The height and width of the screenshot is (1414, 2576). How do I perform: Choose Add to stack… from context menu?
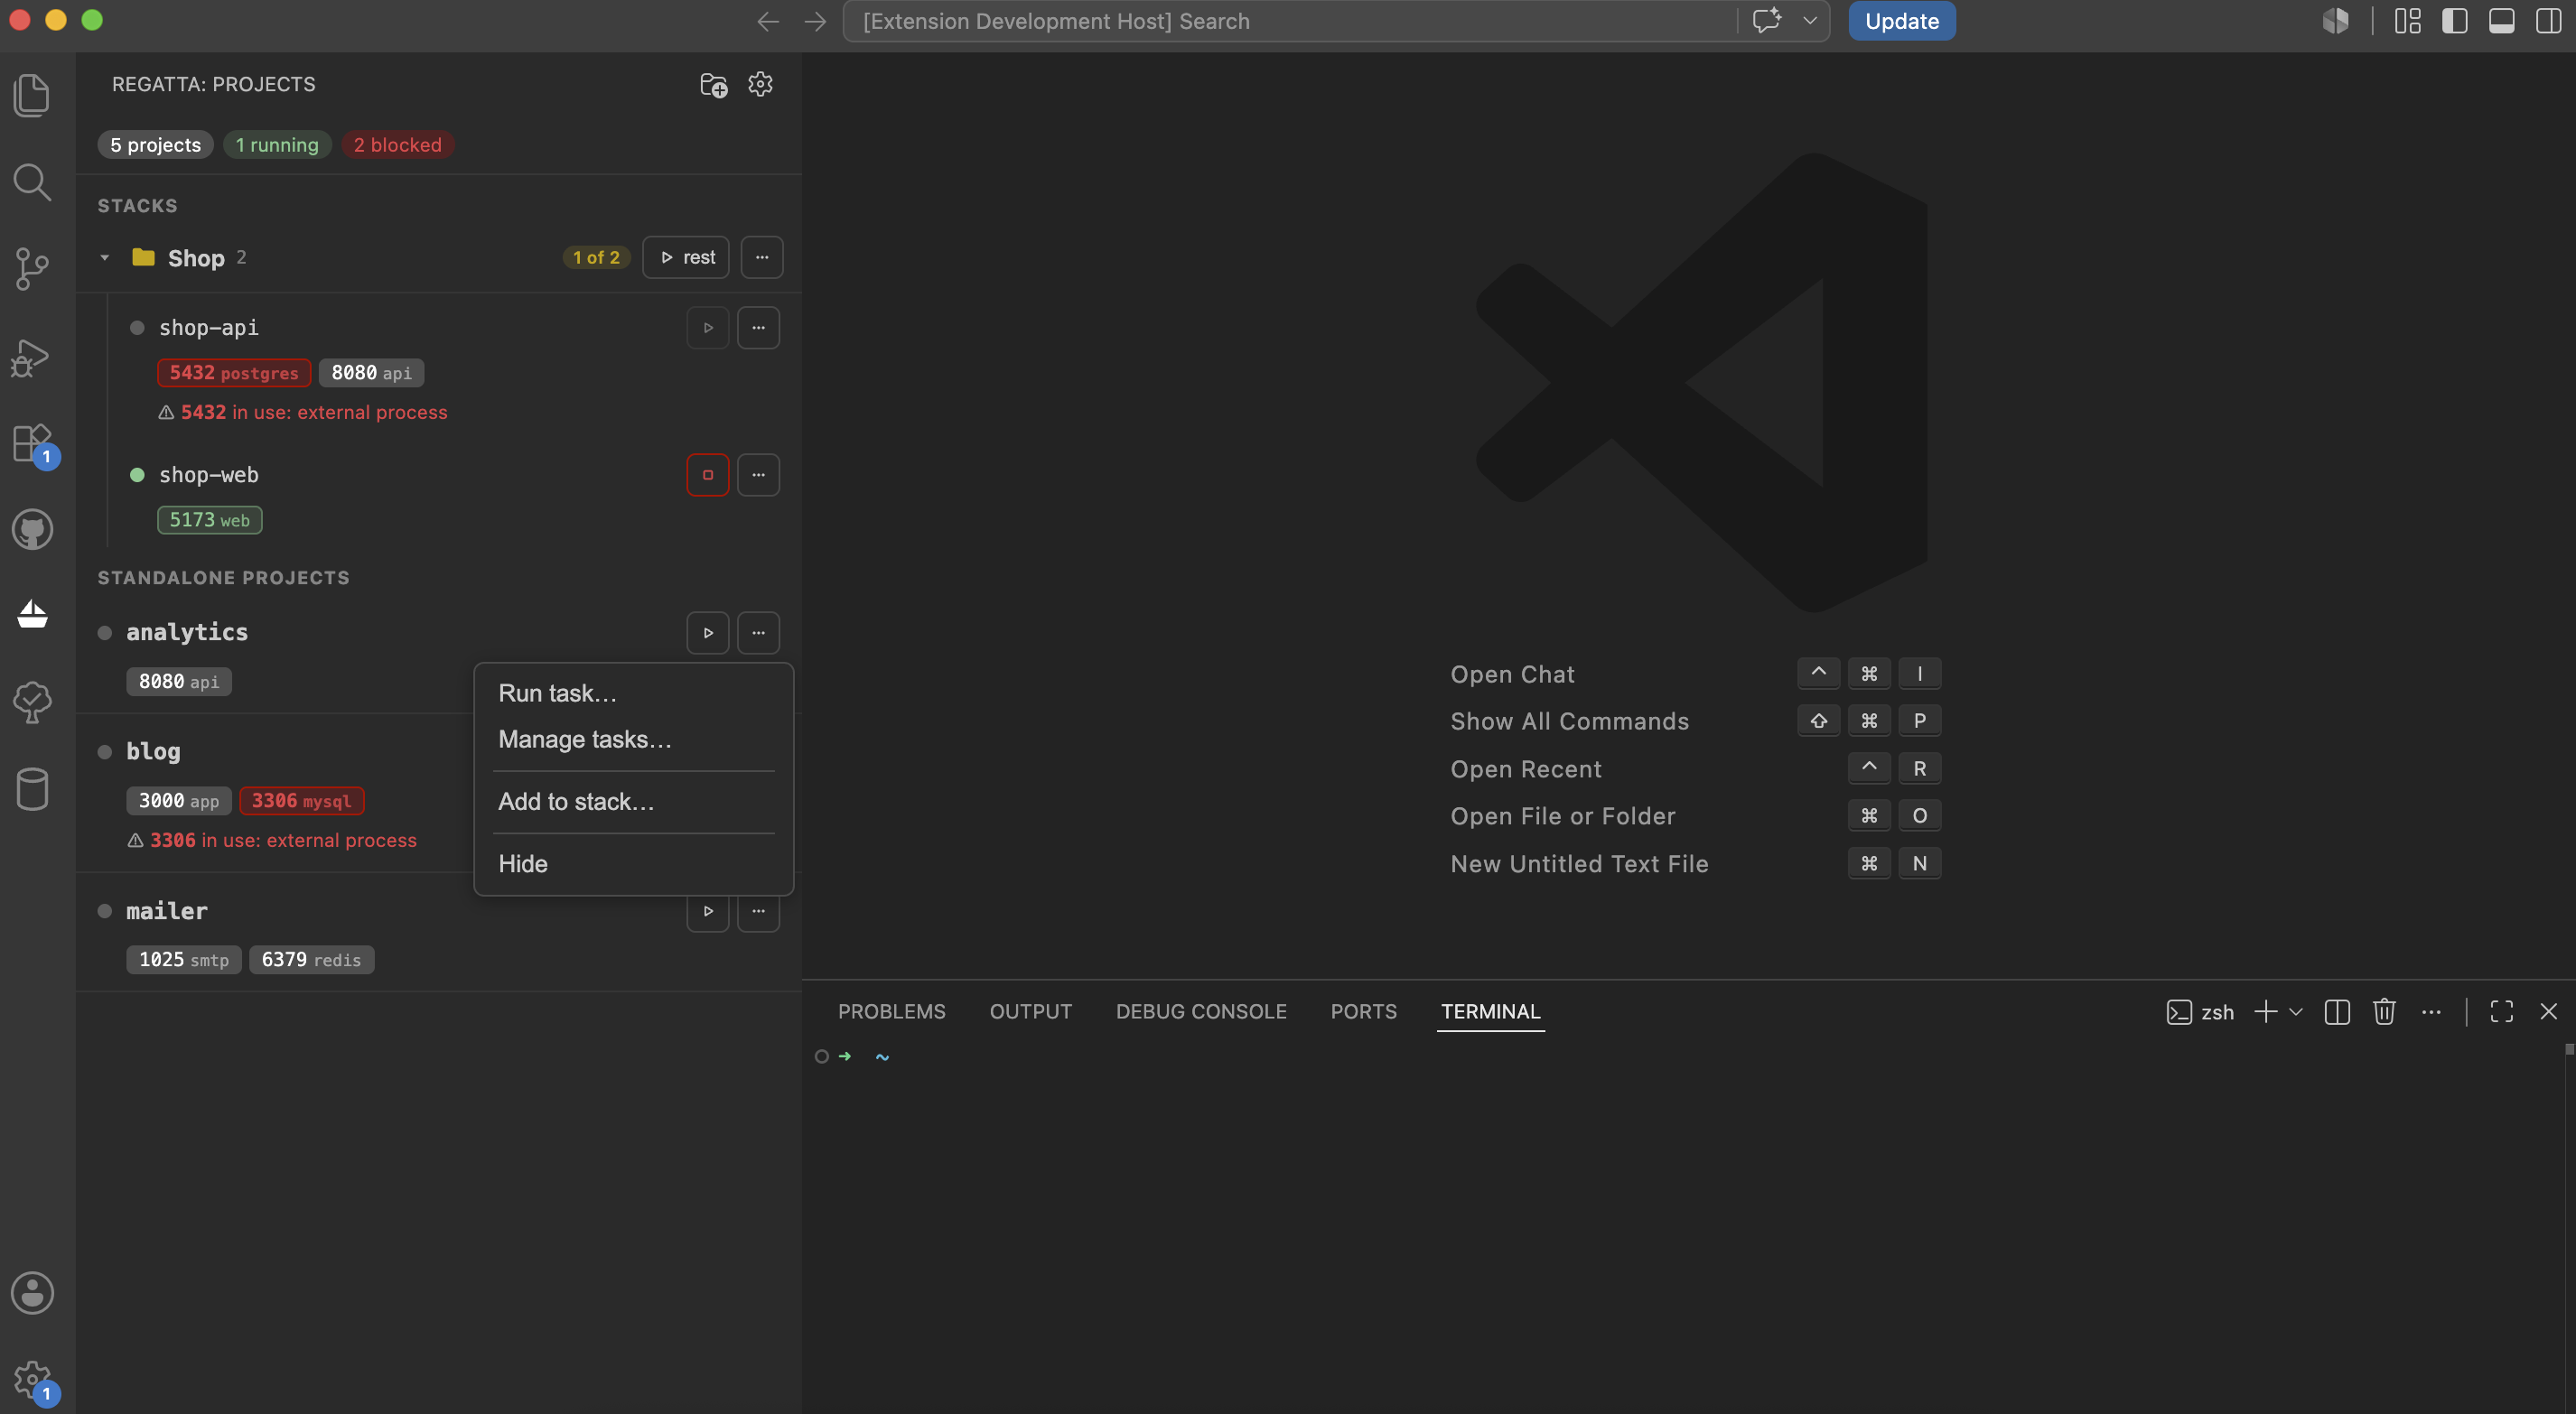click(634, 802)
